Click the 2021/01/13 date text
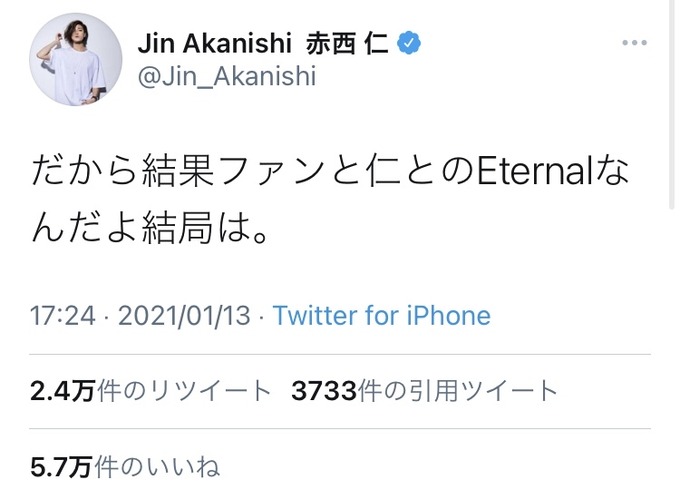The width and height of the screenshot is (680, 499). [x=184, y=315]
